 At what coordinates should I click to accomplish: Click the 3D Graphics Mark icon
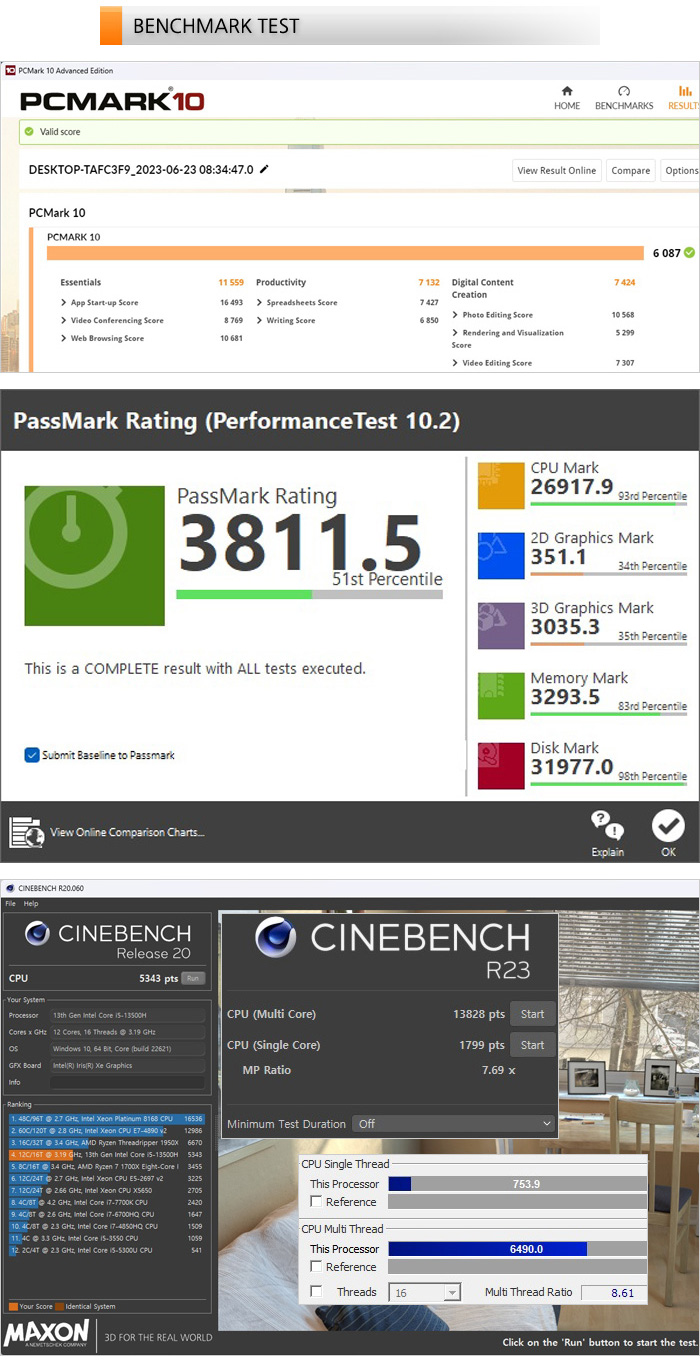pos(500,625)
